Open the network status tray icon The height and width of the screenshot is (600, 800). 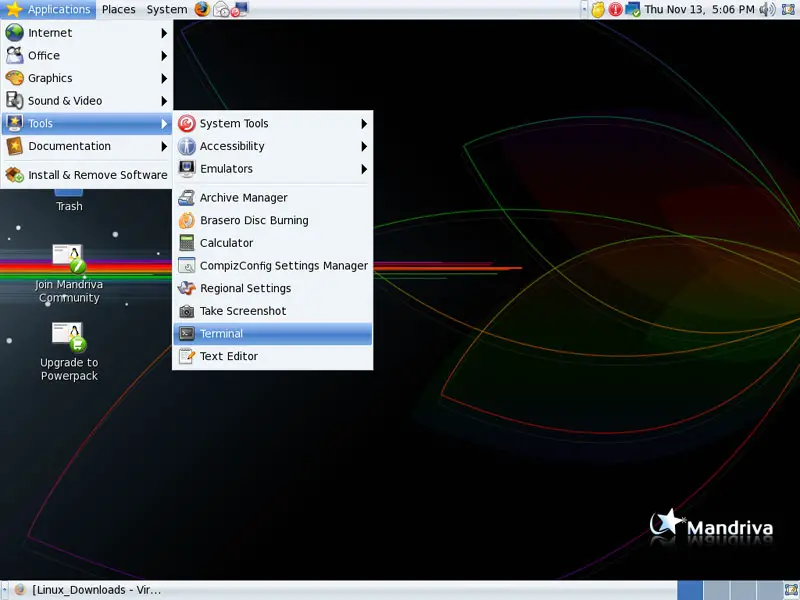pyautogui.click(x=633, y=9)
